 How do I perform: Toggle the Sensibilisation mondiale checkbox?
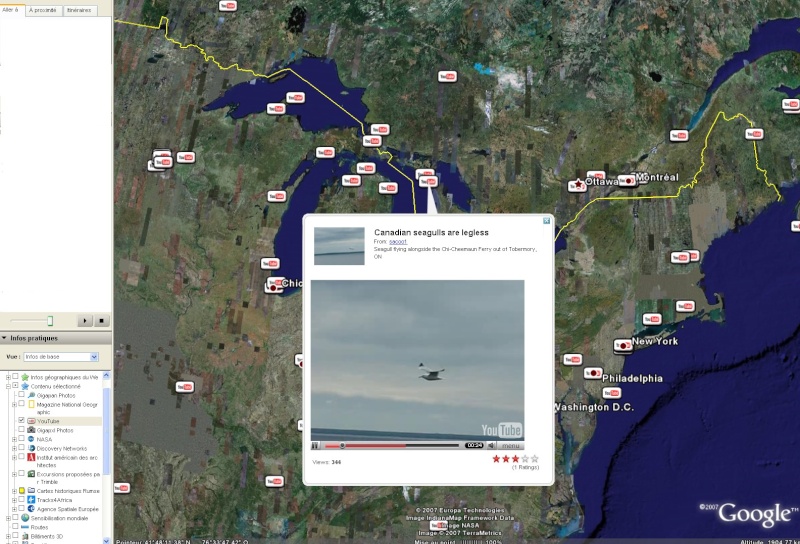click(x=15, y=517)
